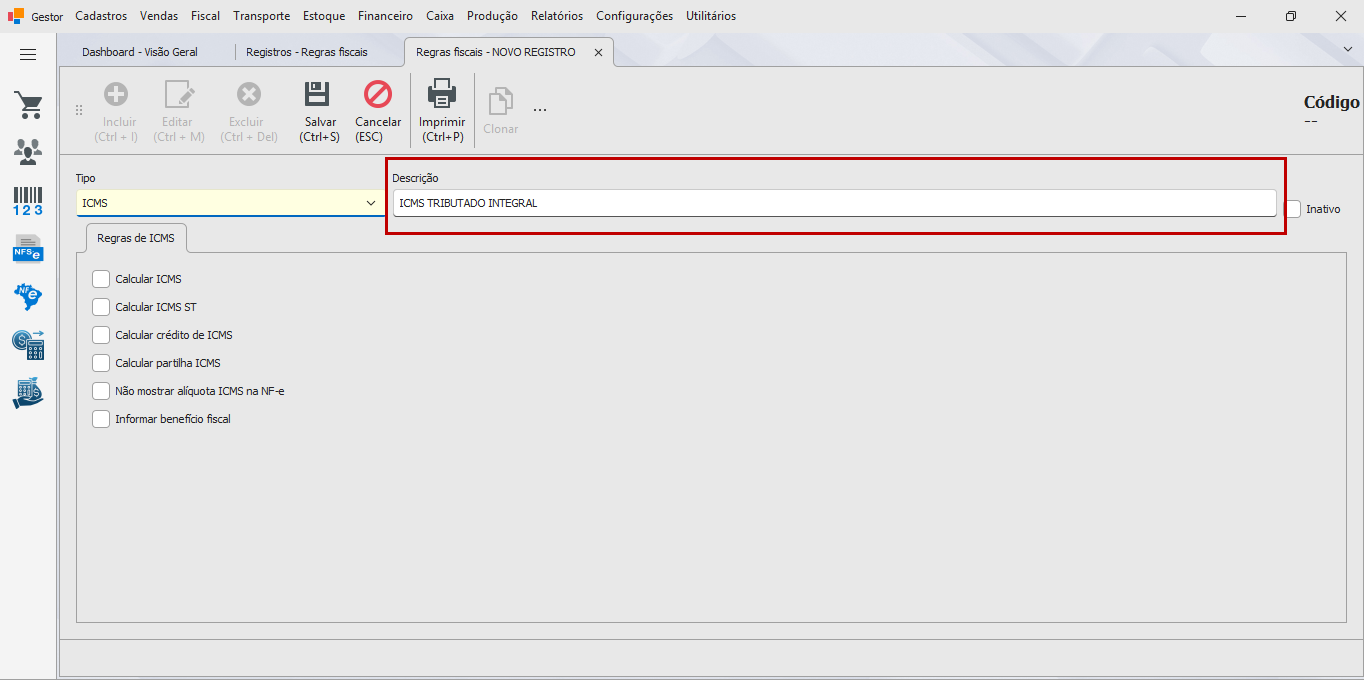
Task: Mark the record as Inativo
Action: pos(1293,209)
